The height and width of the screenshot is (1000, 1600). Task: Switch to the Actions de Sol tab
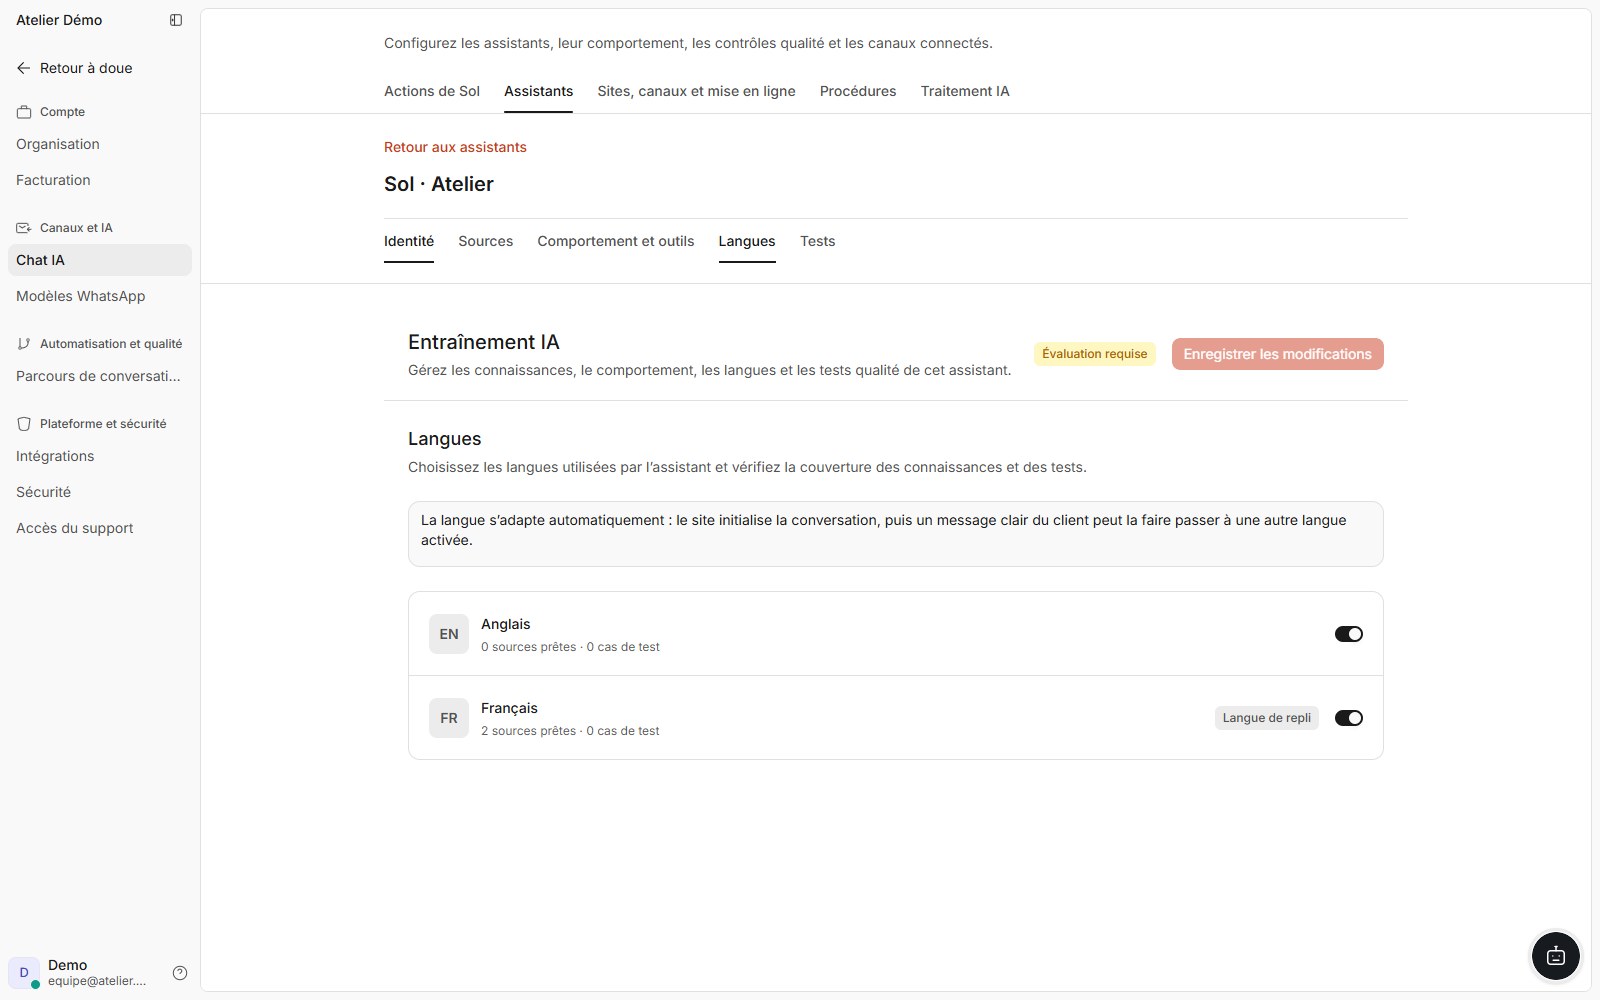432,91
